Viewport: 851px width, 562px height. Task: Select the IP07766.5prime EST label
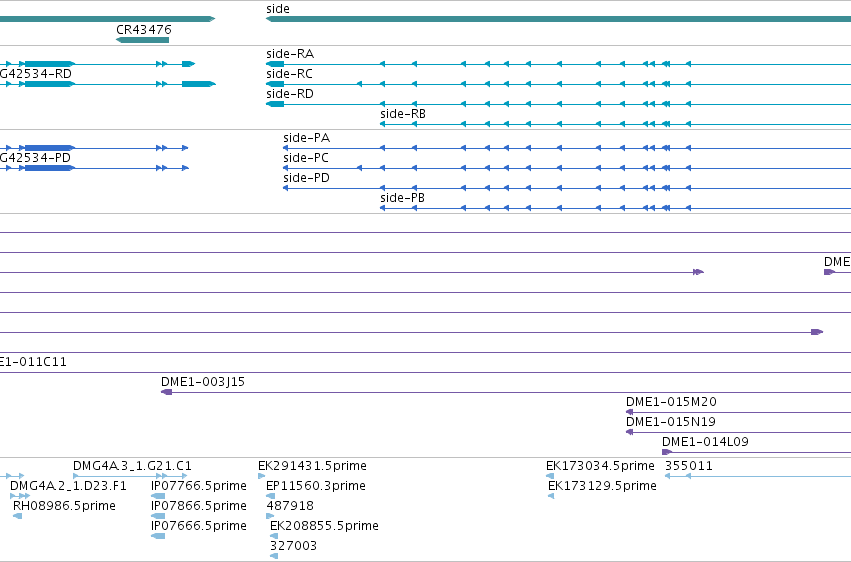pyautogui.click(x=199, y=486)
